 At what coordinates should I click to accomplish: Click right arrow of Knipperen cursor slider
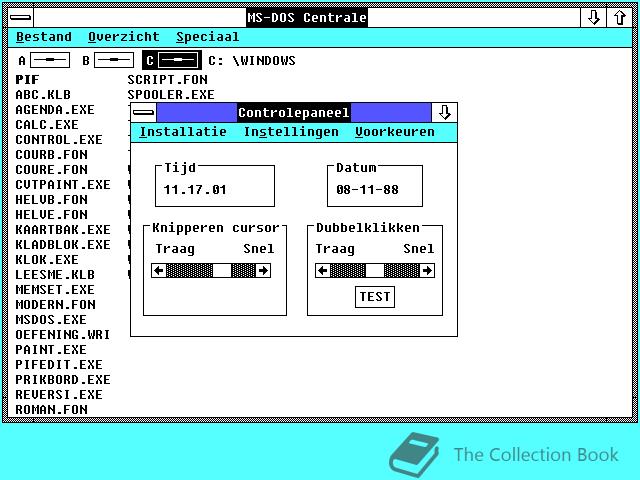[263, 270]
